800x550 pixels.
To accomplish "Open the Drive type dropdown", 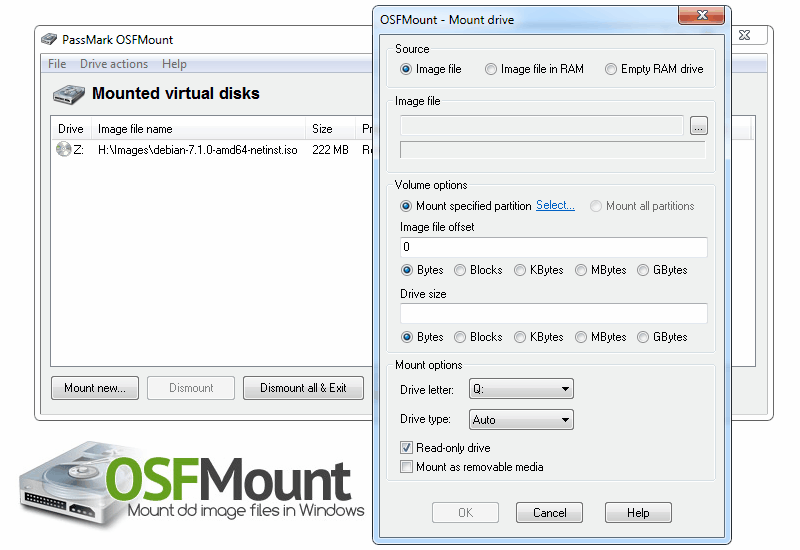I will tap(521, 420).
